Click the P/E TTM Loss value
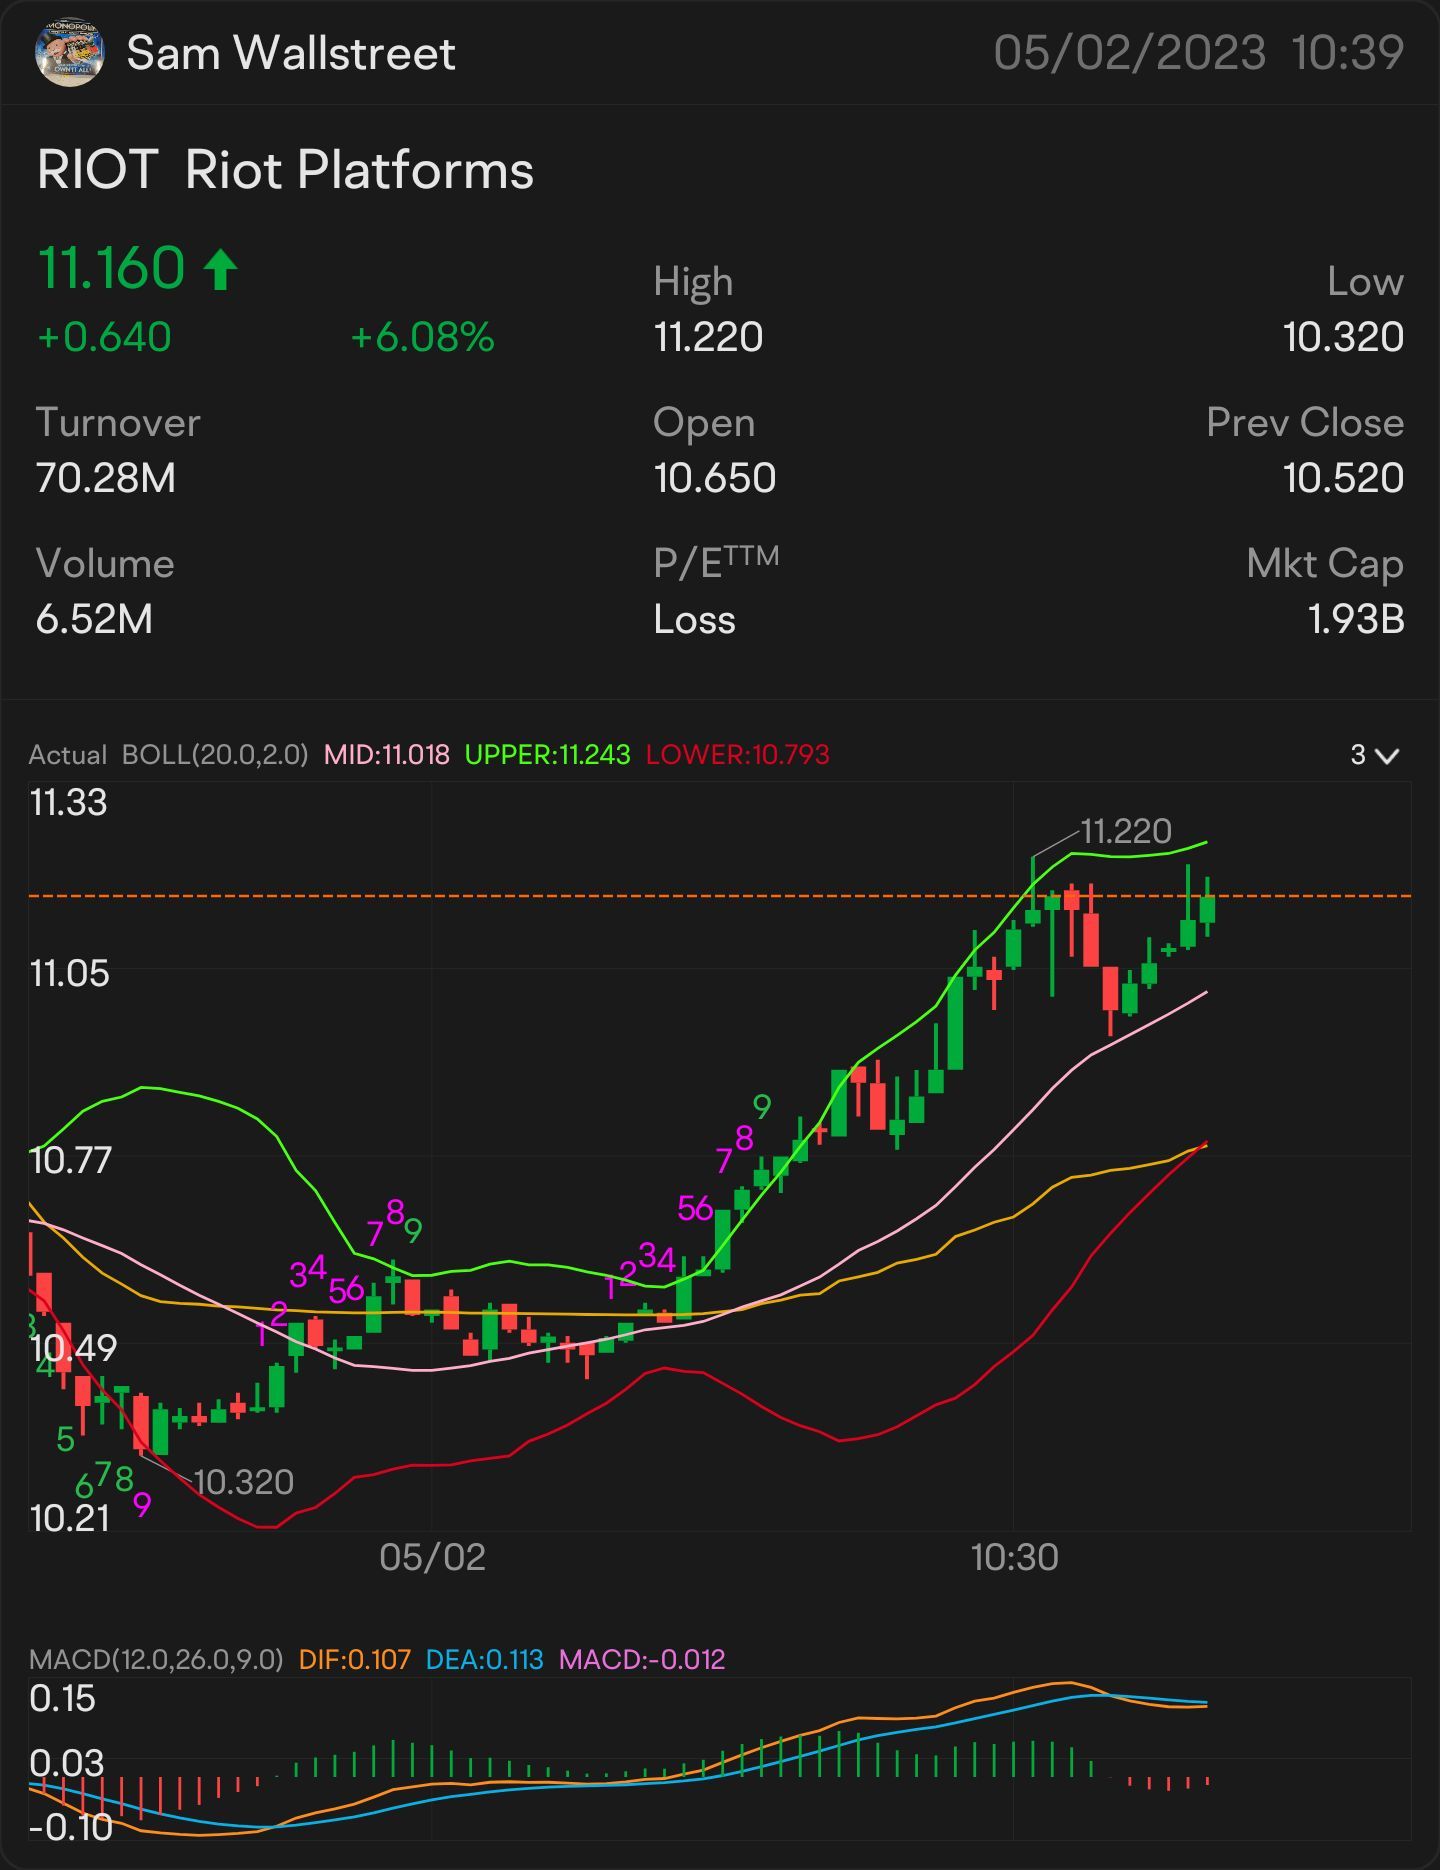 (x=694, y=619)
